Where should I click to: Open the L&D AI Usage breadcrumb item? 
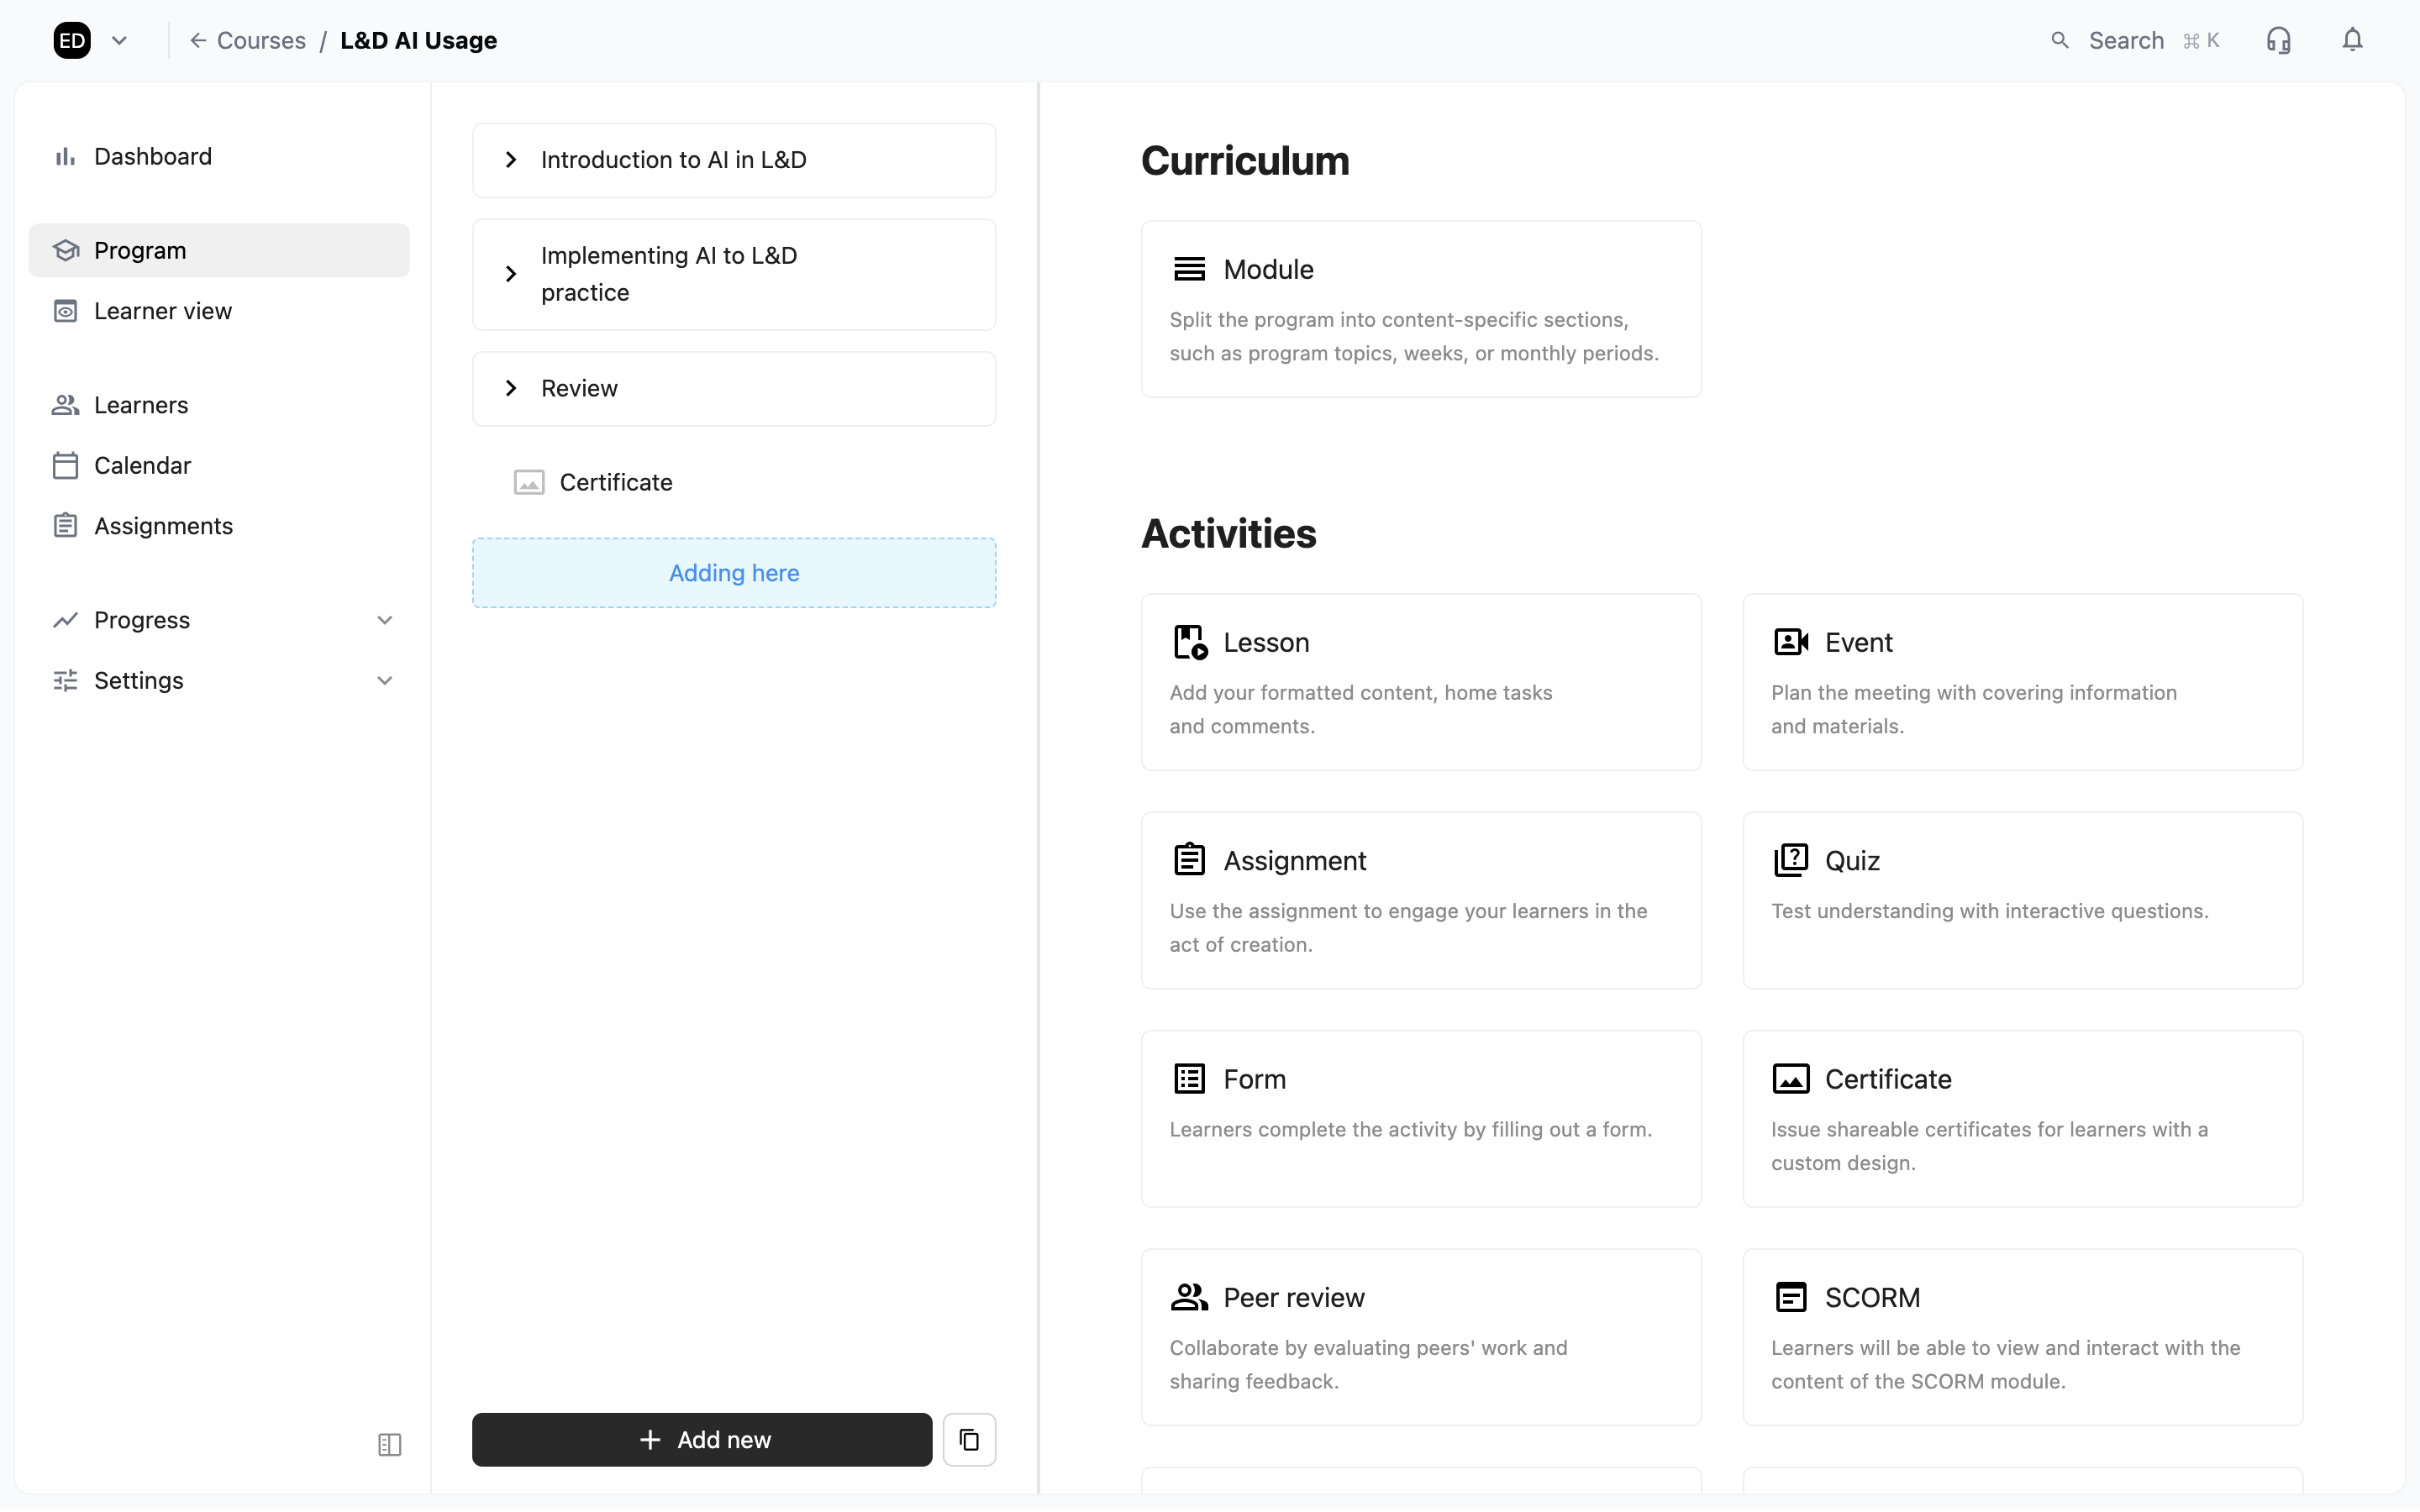(418, 40)
